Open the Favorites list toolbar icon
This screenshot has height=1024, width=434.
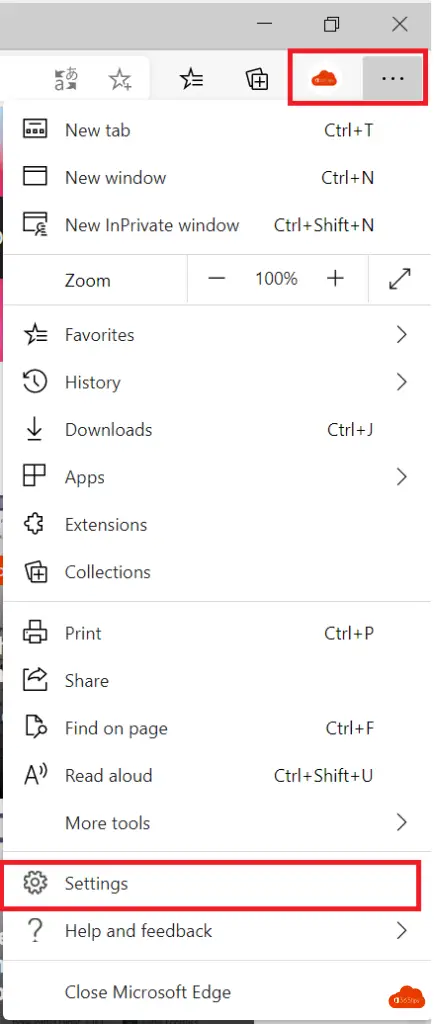coord(191,80)
